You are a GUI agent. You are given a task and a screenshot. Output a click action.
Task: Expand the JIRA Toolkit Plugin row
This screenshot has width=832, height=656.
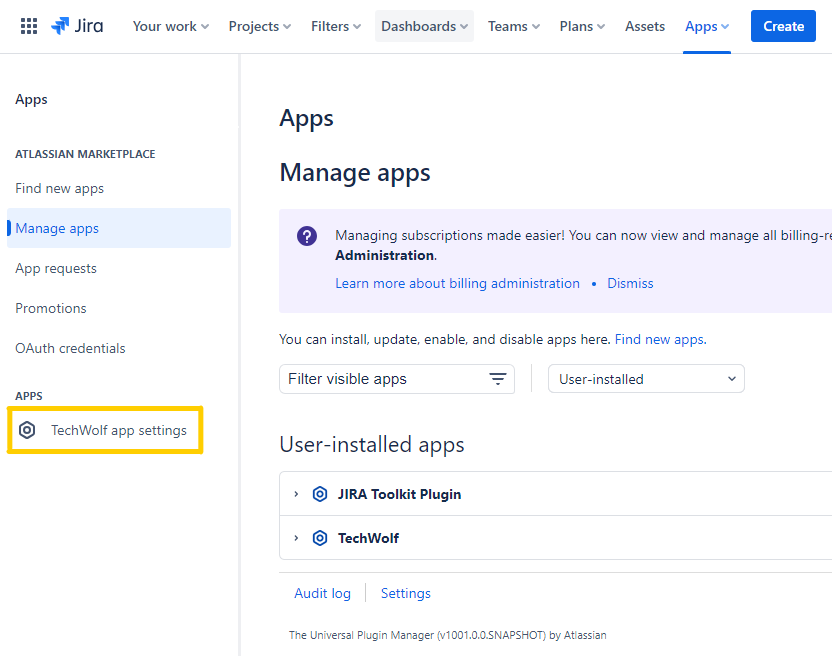tap(294, 494)
